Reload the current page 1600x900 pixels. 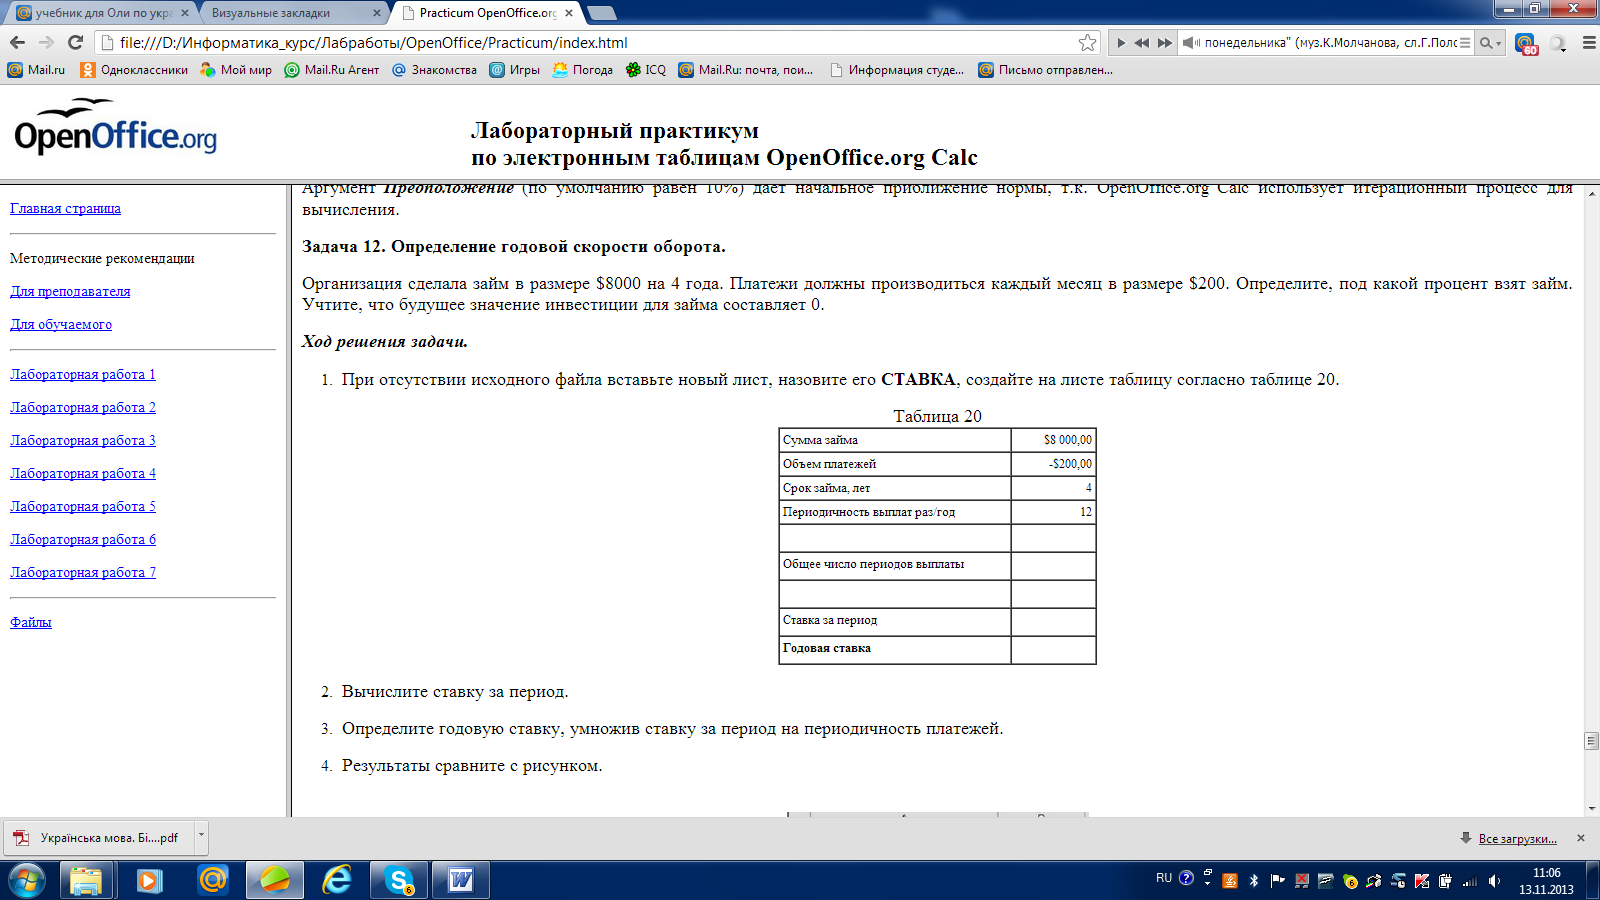[x=75, y=42]
